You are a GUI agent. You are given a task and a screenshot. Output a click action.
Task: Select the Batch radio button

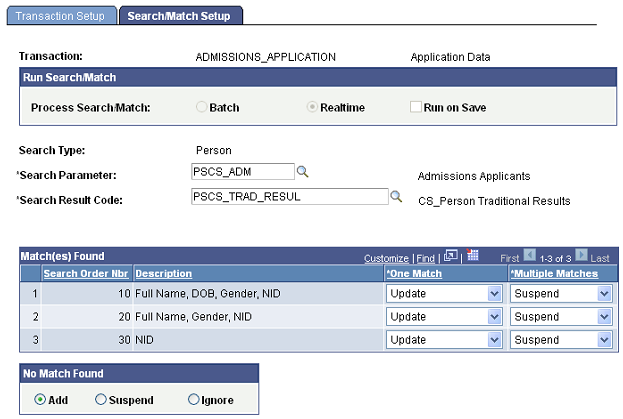coord(202,107)
